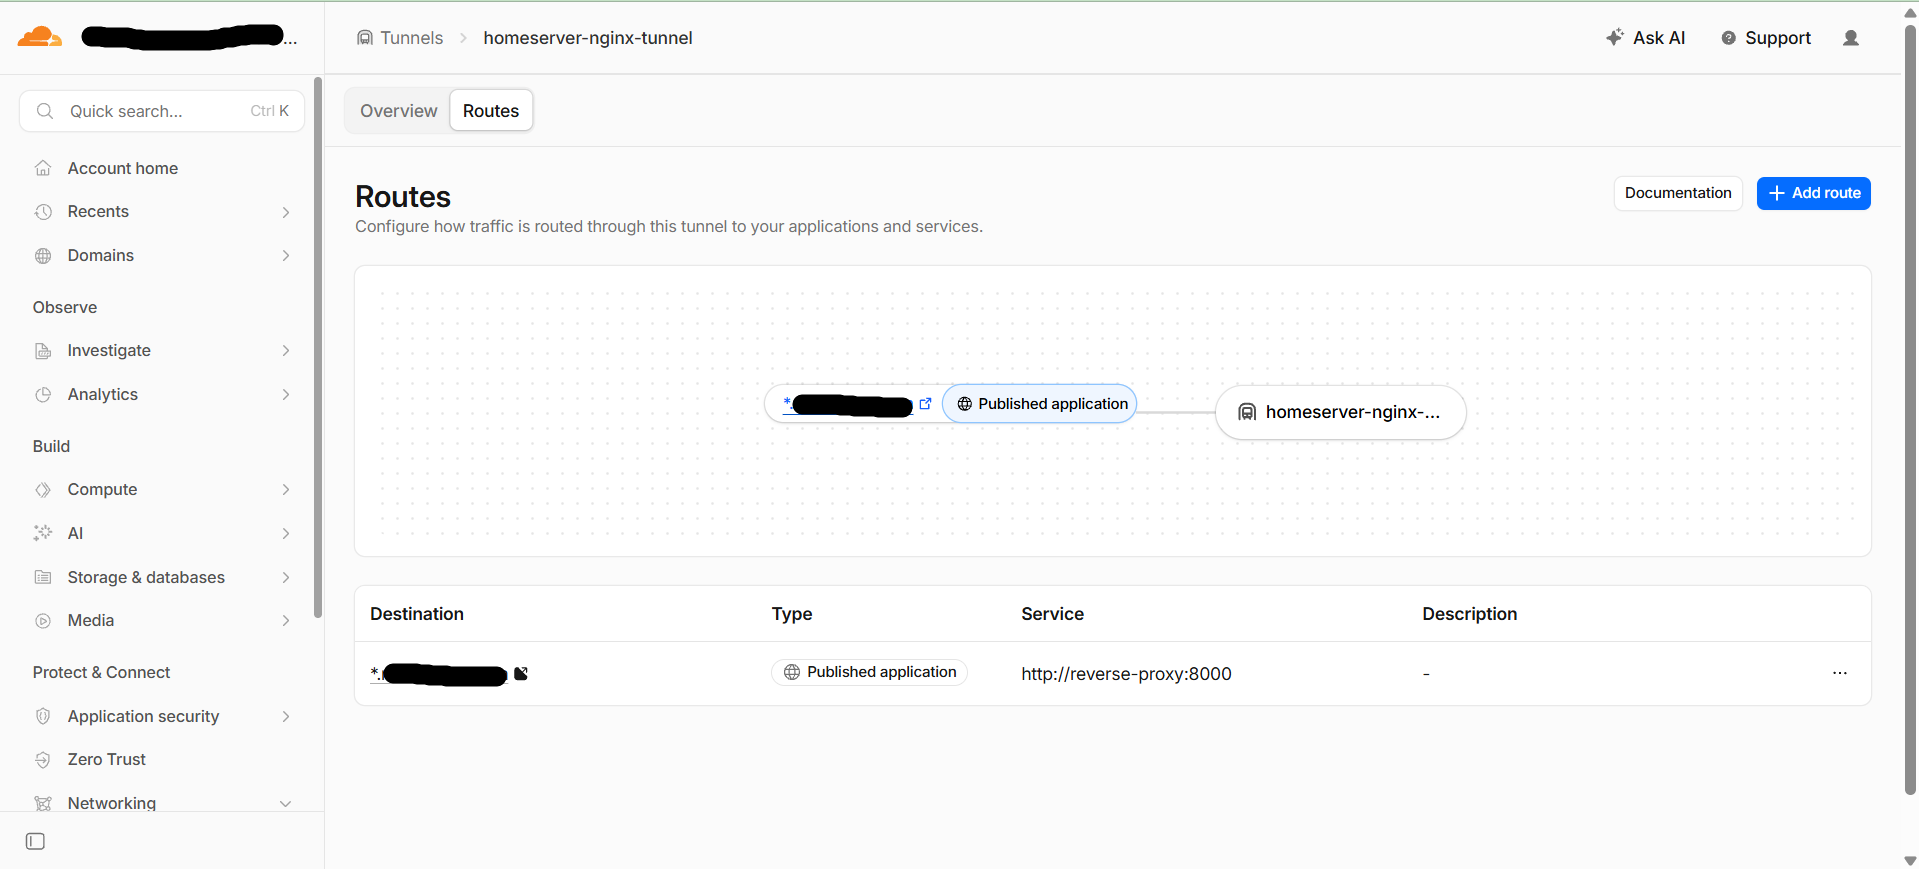Click the Add route button
Screen dimensions: 1919x869
(1814, 193)
